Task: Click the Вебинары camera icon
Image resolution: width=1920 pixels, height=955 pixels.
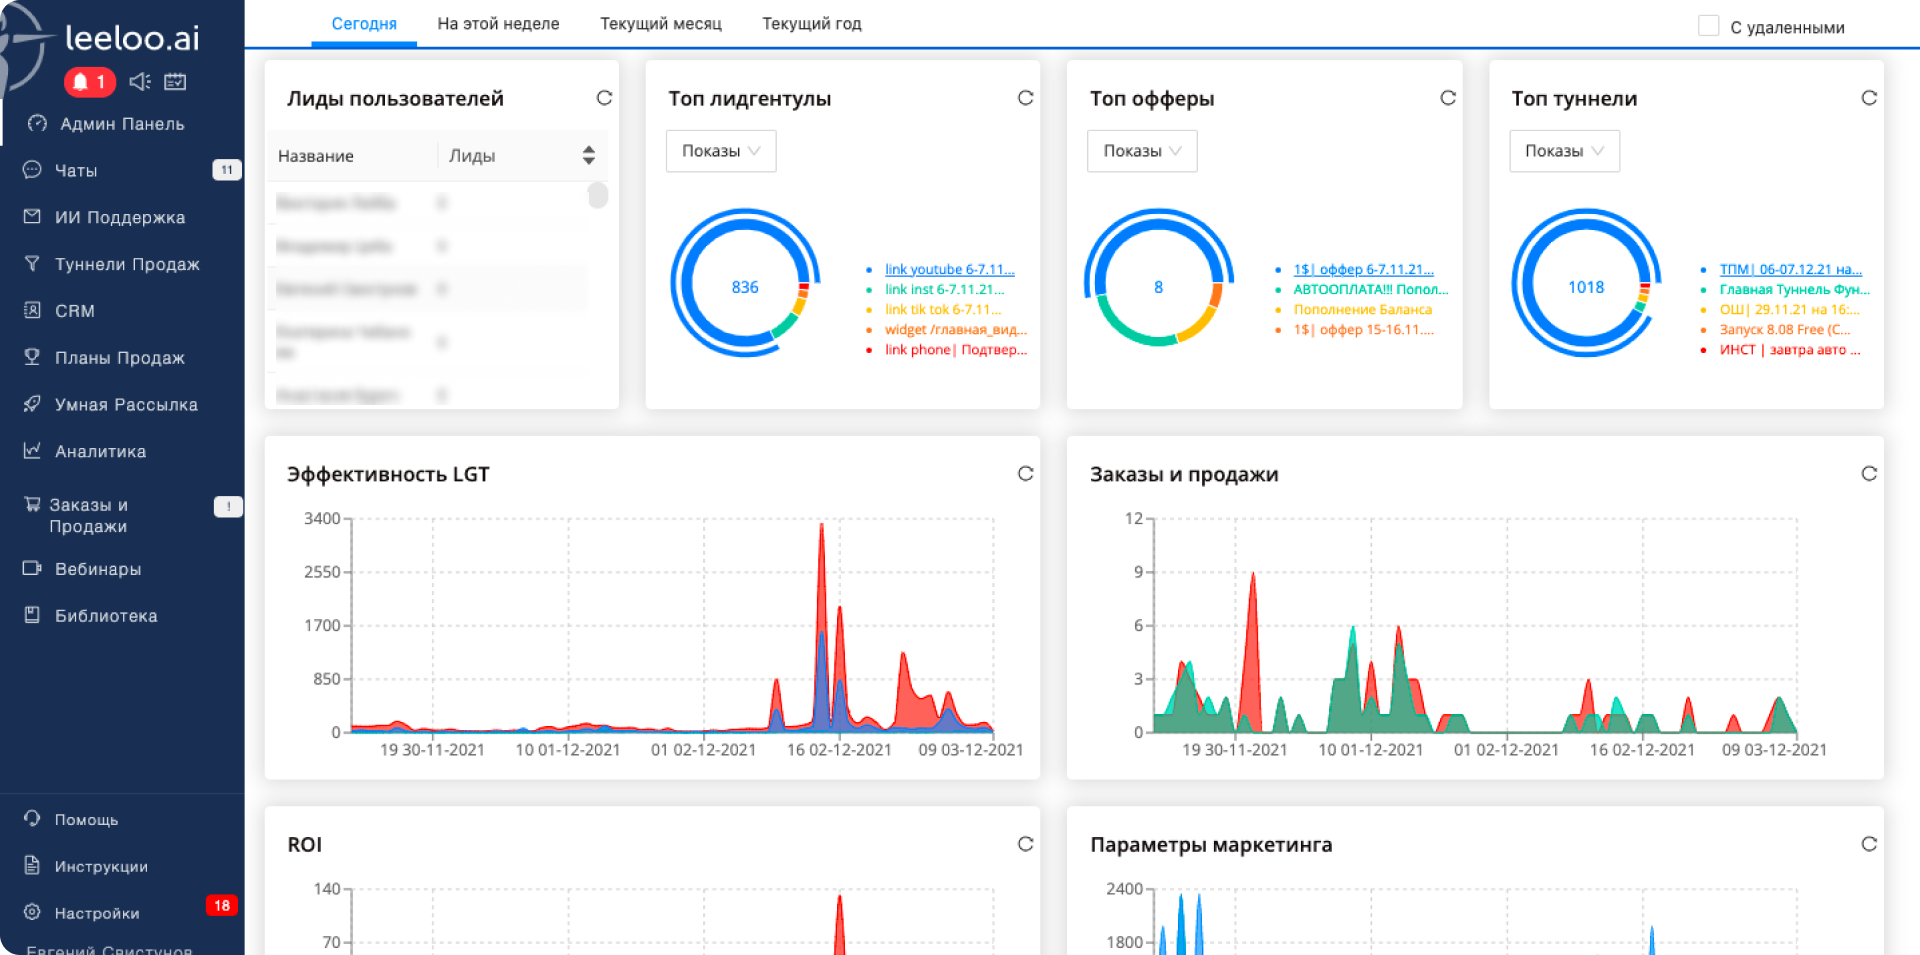Action: point(32,568)
